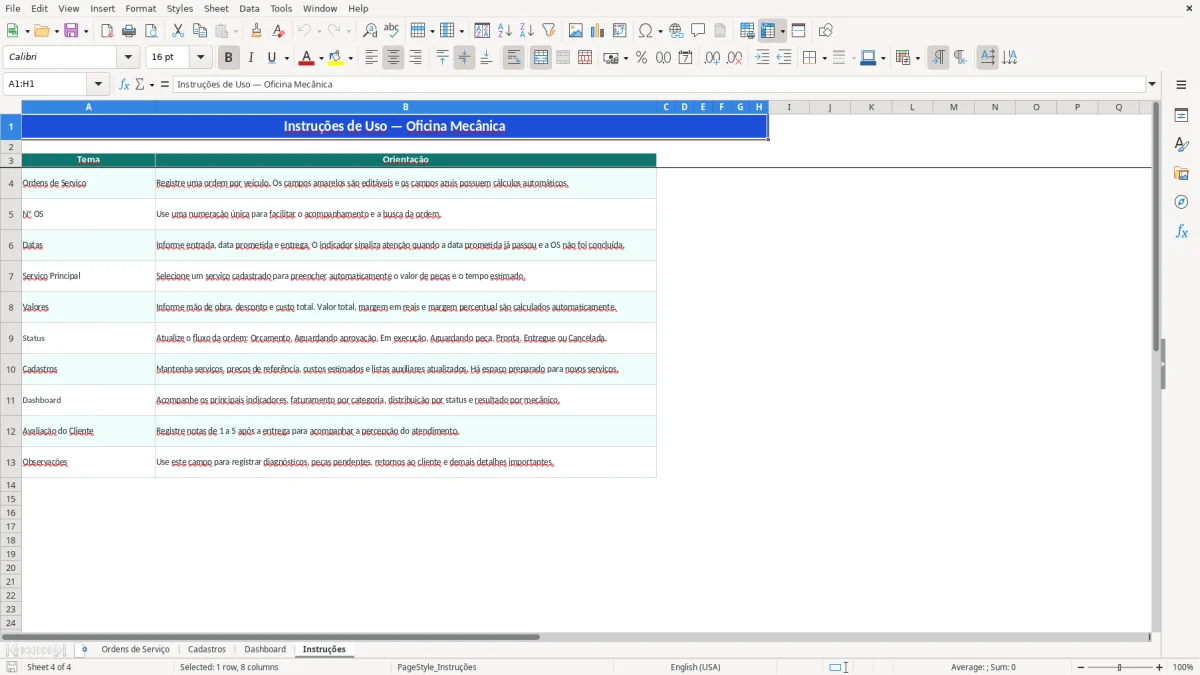Toggle Center Horizontally alignment
Viewport: 1200px width, 675px height.
coord(393,58)
